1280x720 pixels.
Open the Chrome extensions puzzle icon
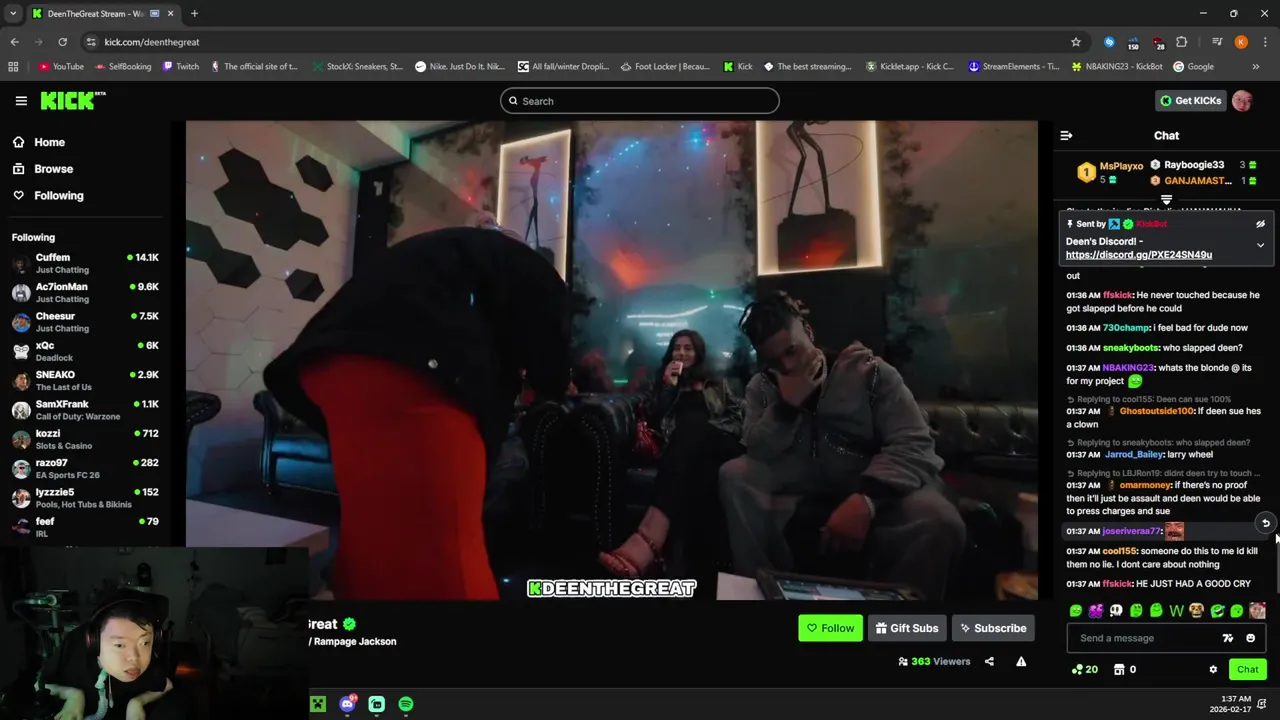[x=1182, y=42]
